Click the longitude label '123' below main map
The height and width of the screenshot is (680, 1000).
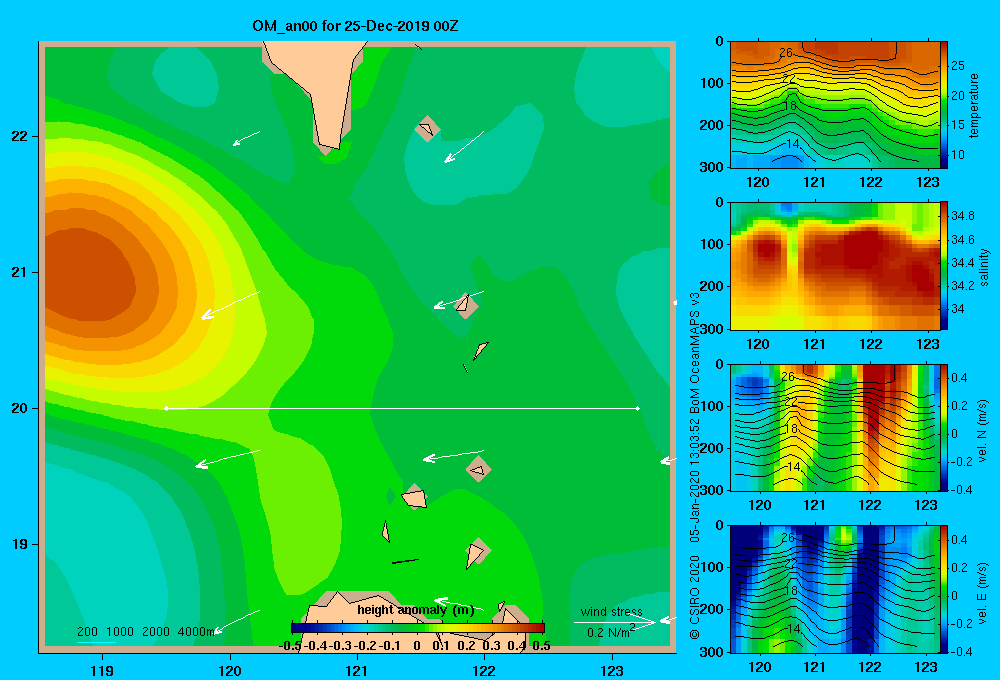coord(612,670)
